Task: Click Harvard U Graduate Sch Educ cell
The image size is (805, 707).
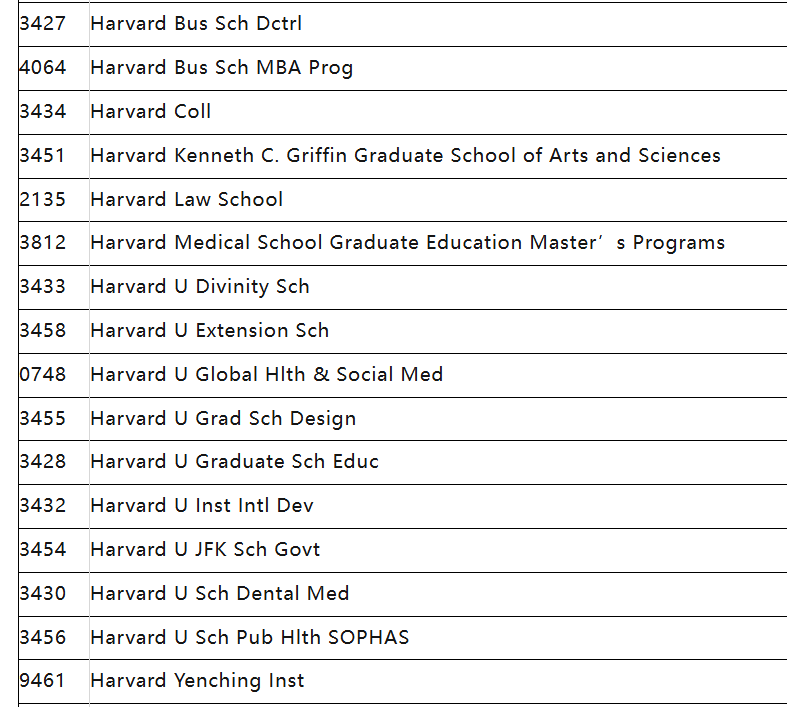Action: coord(234,462)
